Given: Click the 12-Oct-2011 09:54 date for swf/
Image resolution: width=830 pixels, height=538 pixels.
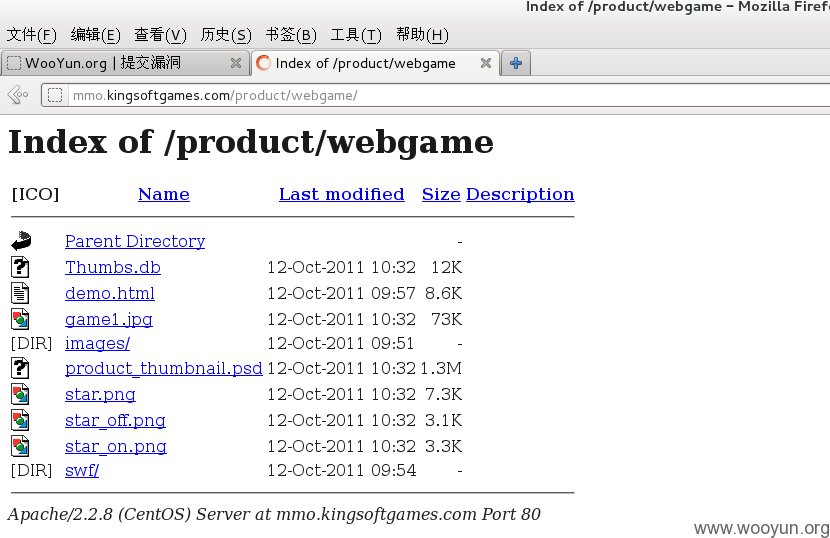Looking at the screenshot, I should coord(341,471).
